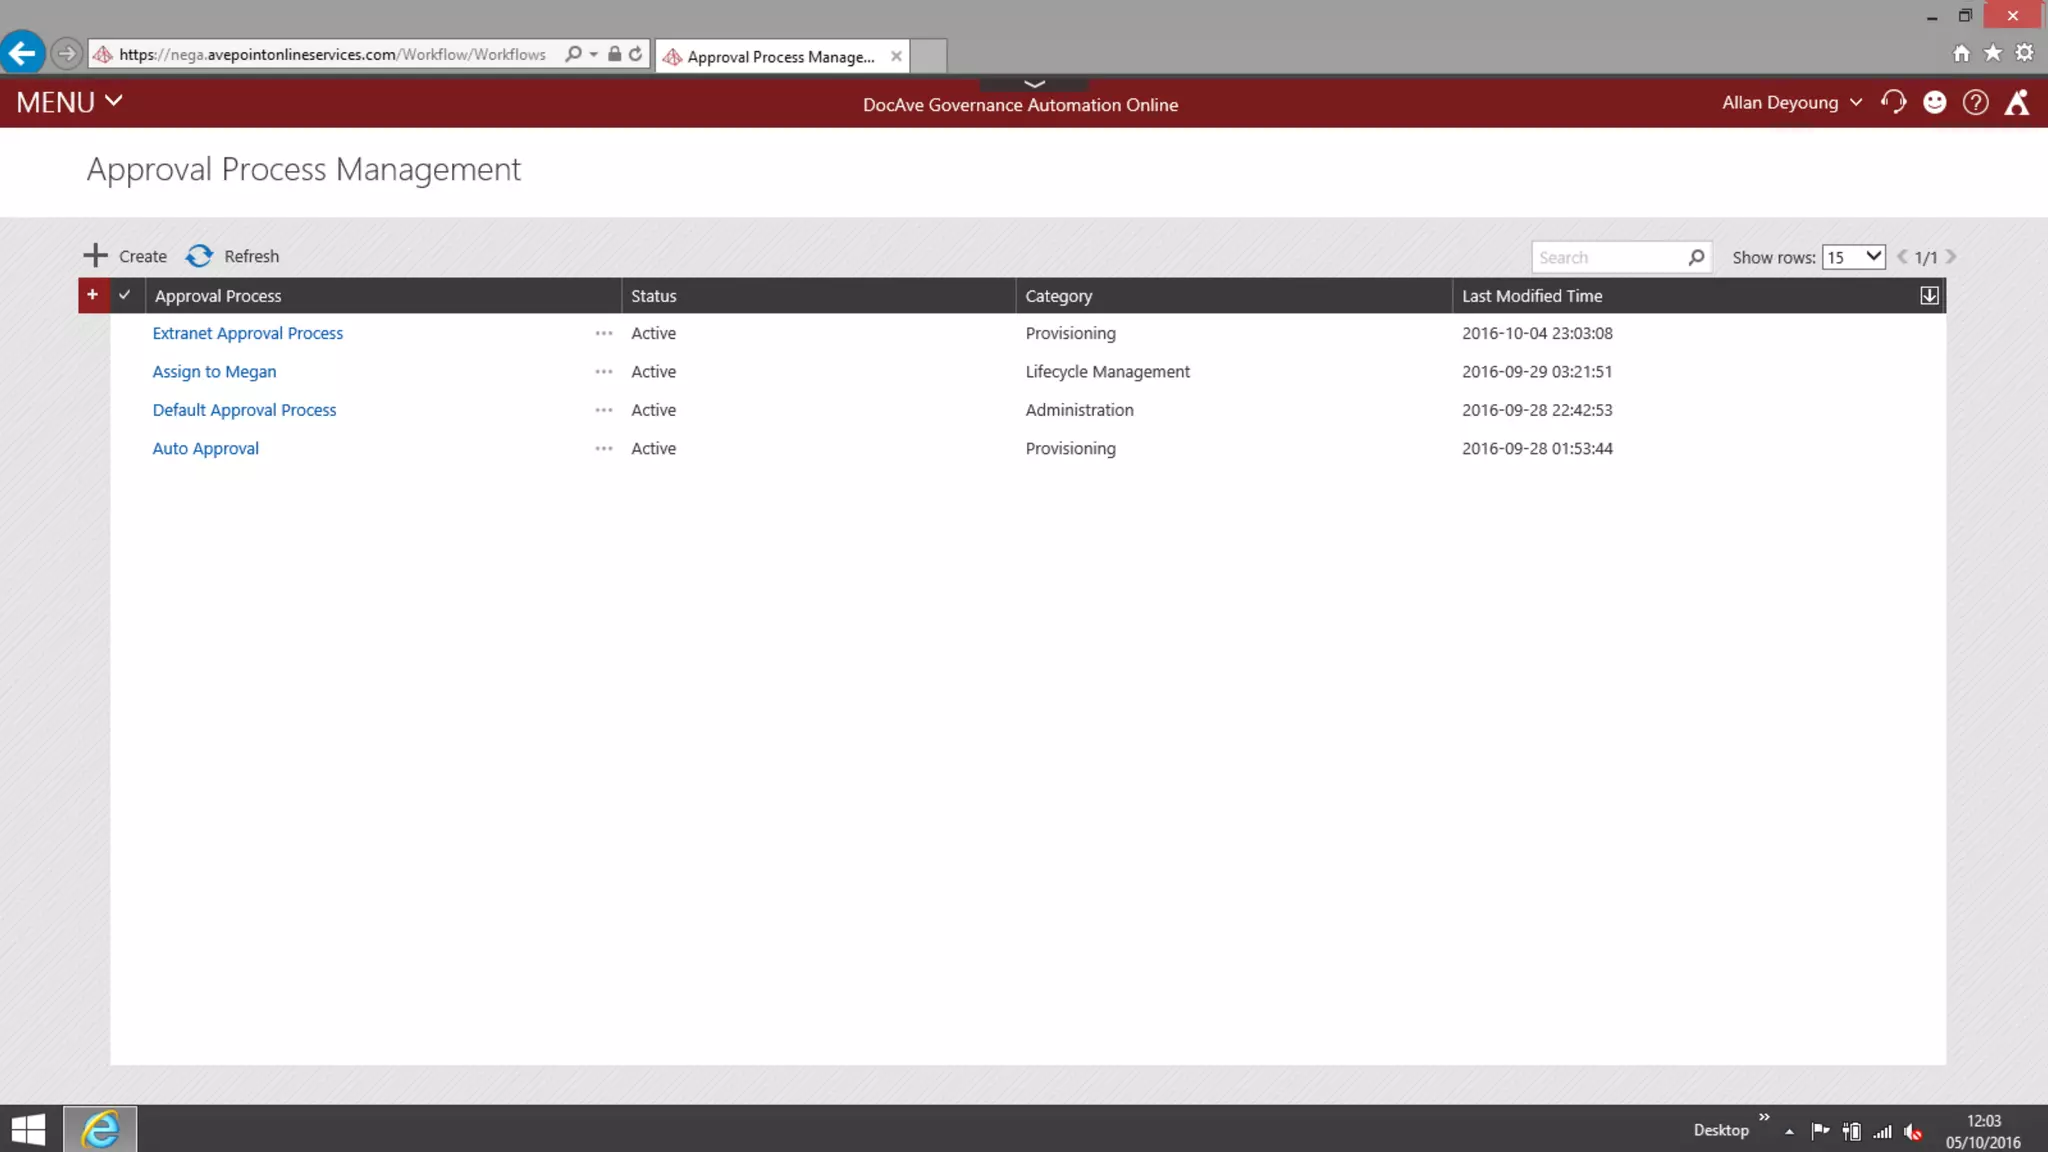Click the Create plus icon
The width and height of the screenshot is (2048, 1152).
(95, 256)
